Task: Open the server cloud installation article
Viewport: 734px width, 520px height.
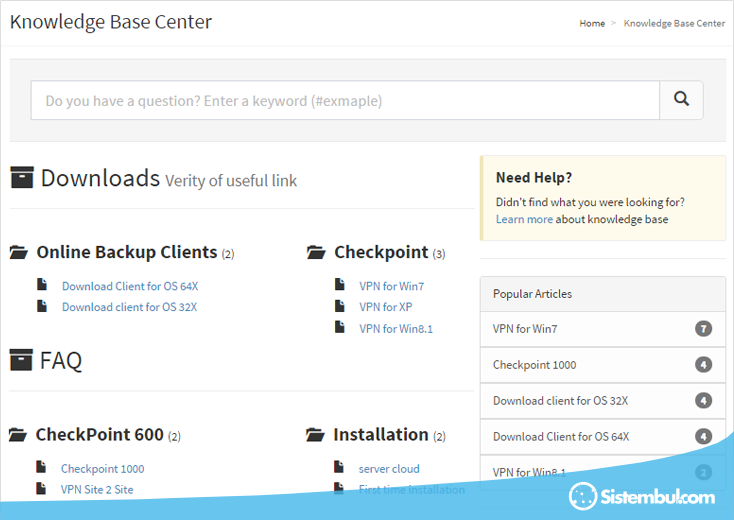Action: [x=389, y=468]
